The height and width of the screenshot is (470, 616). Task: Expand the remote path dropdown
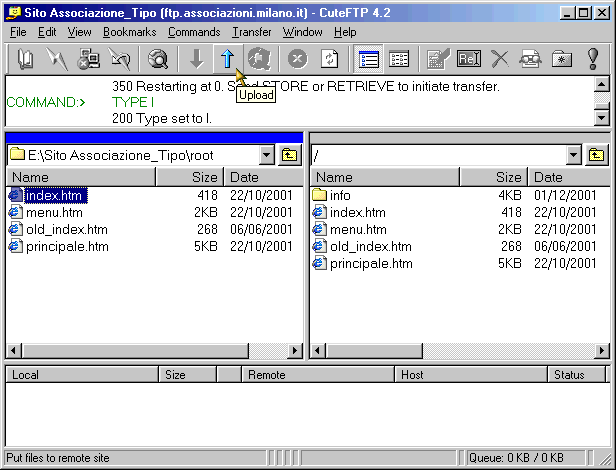click(x=574, y=155)
